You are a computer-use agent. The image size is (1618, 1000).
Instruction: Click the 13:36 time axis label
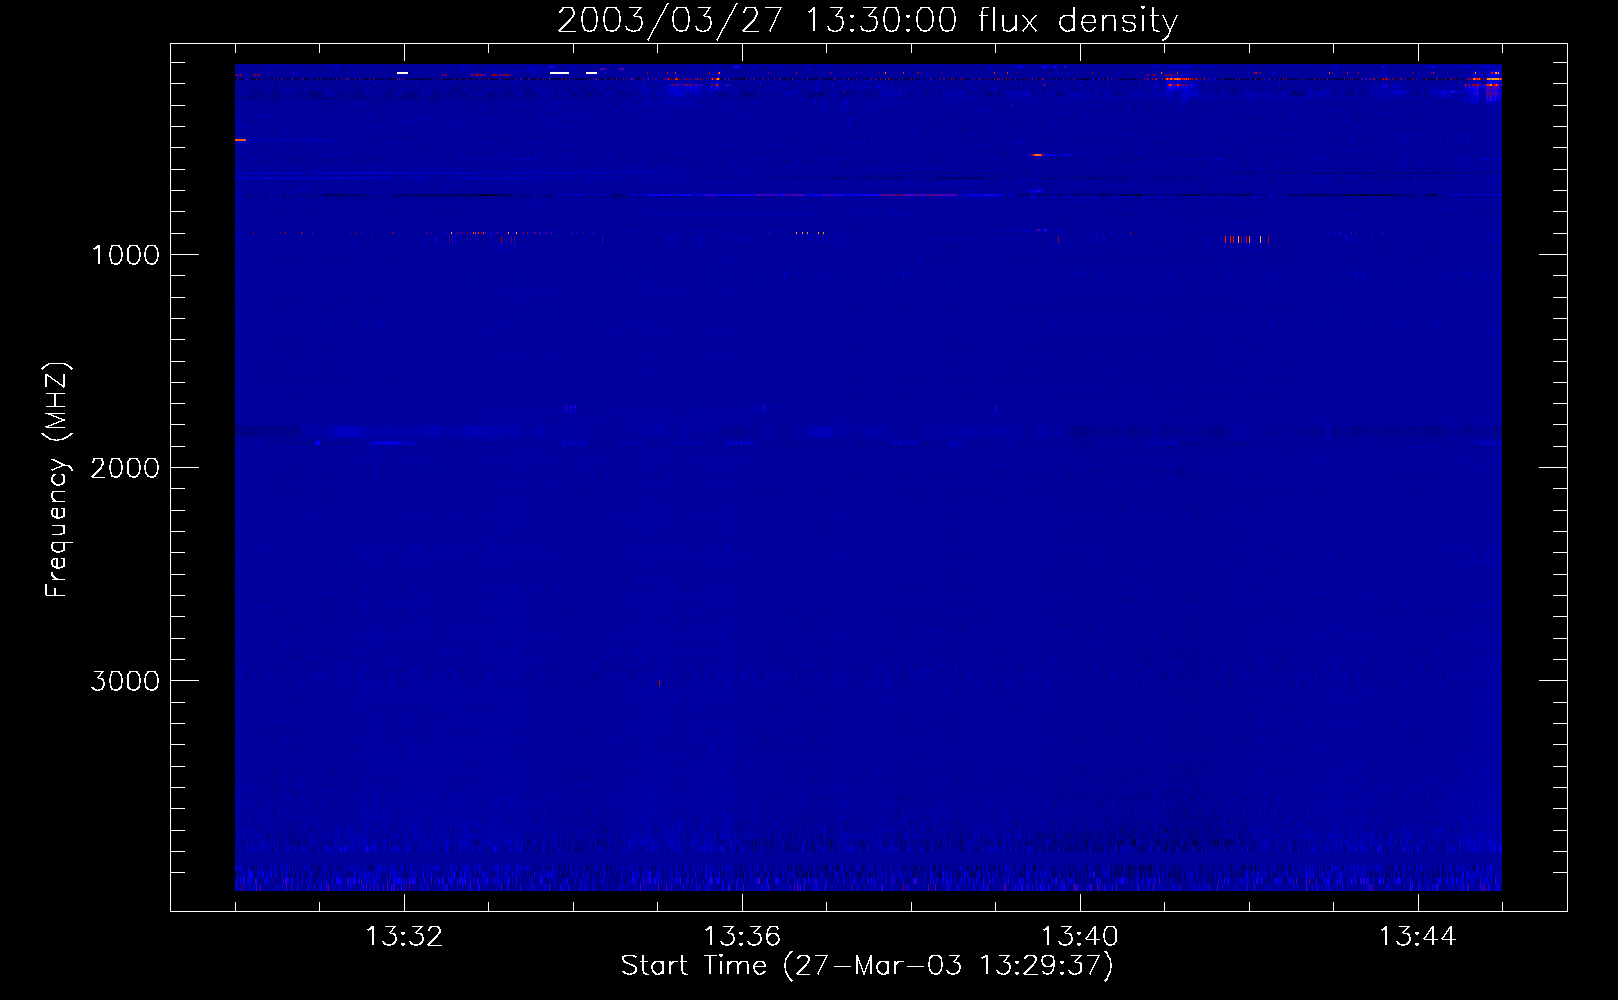(x=741, y=937)
